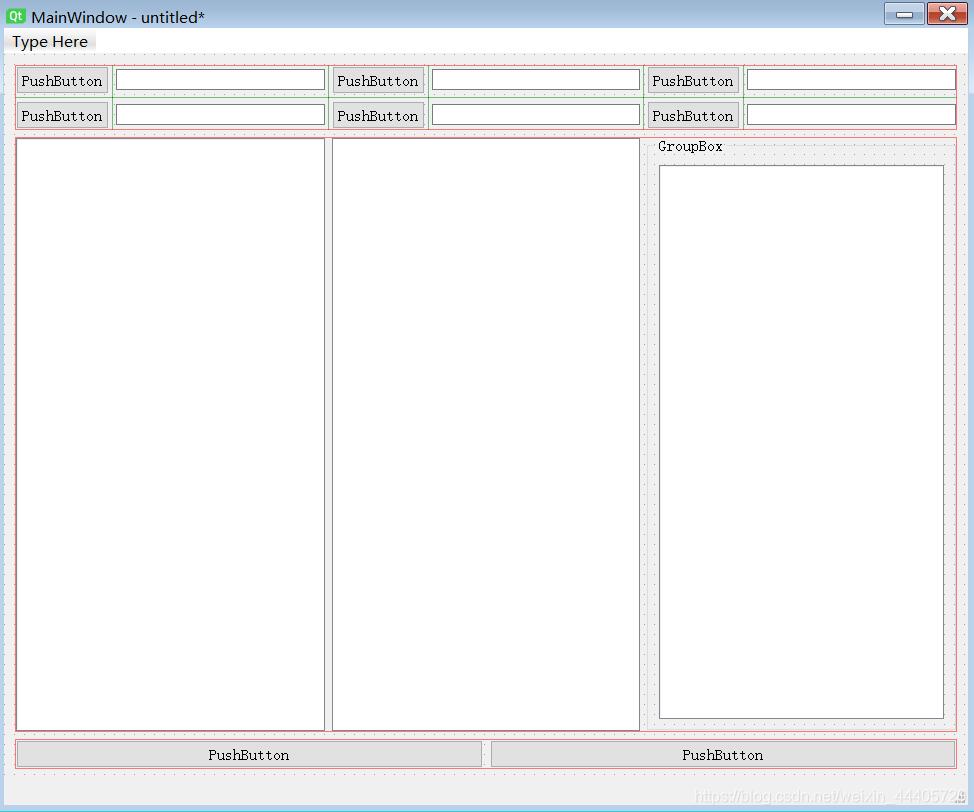The image size is (974, 812).
Task: Select the GroupBox title label
Action: click(x=690, y=147)
